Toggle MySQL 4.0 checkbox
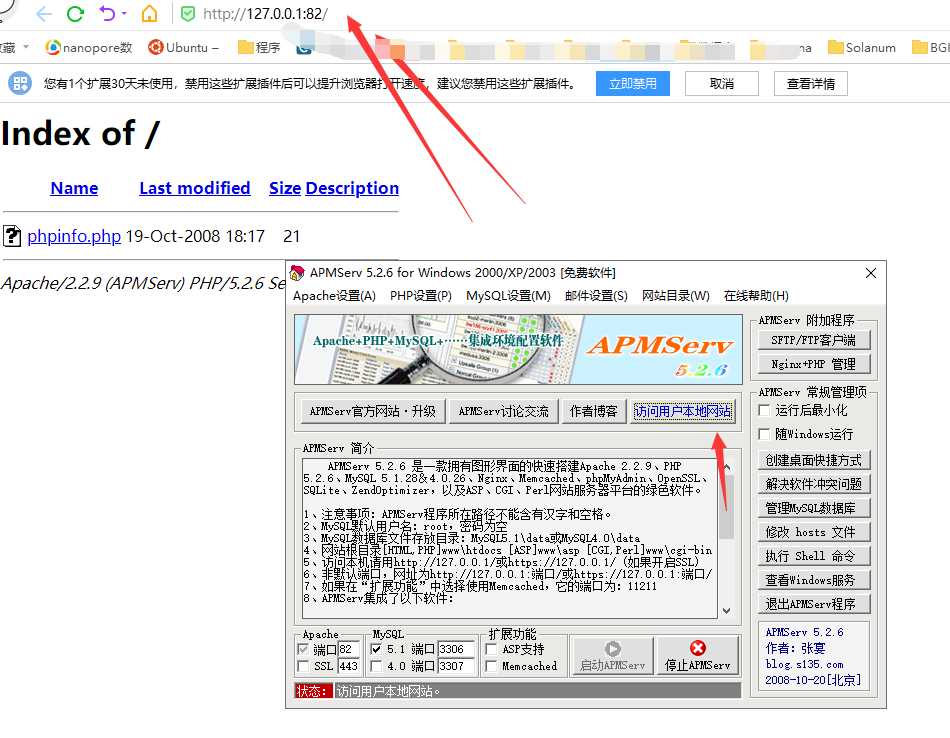 pyautogui.click(x=376, y=666)
